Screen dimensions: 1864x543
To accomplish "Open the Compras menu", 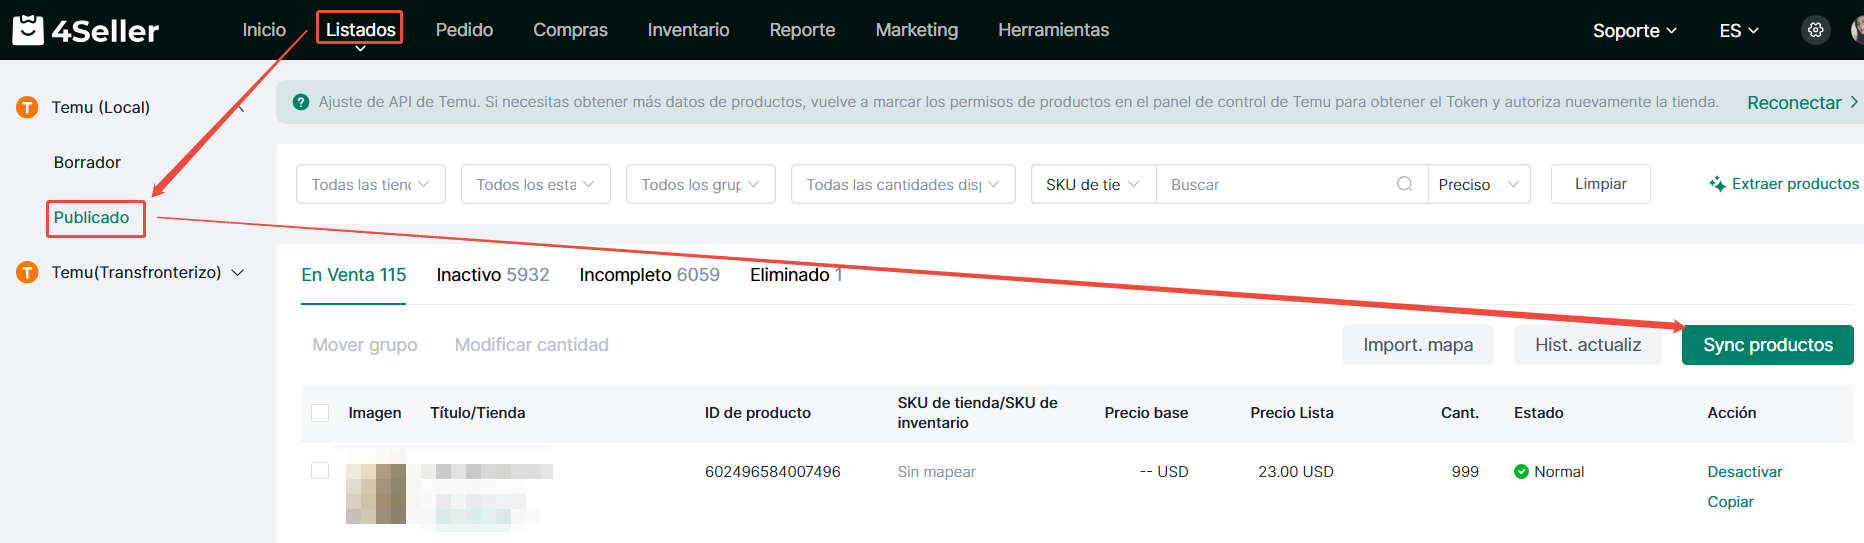I will [570, 30].
